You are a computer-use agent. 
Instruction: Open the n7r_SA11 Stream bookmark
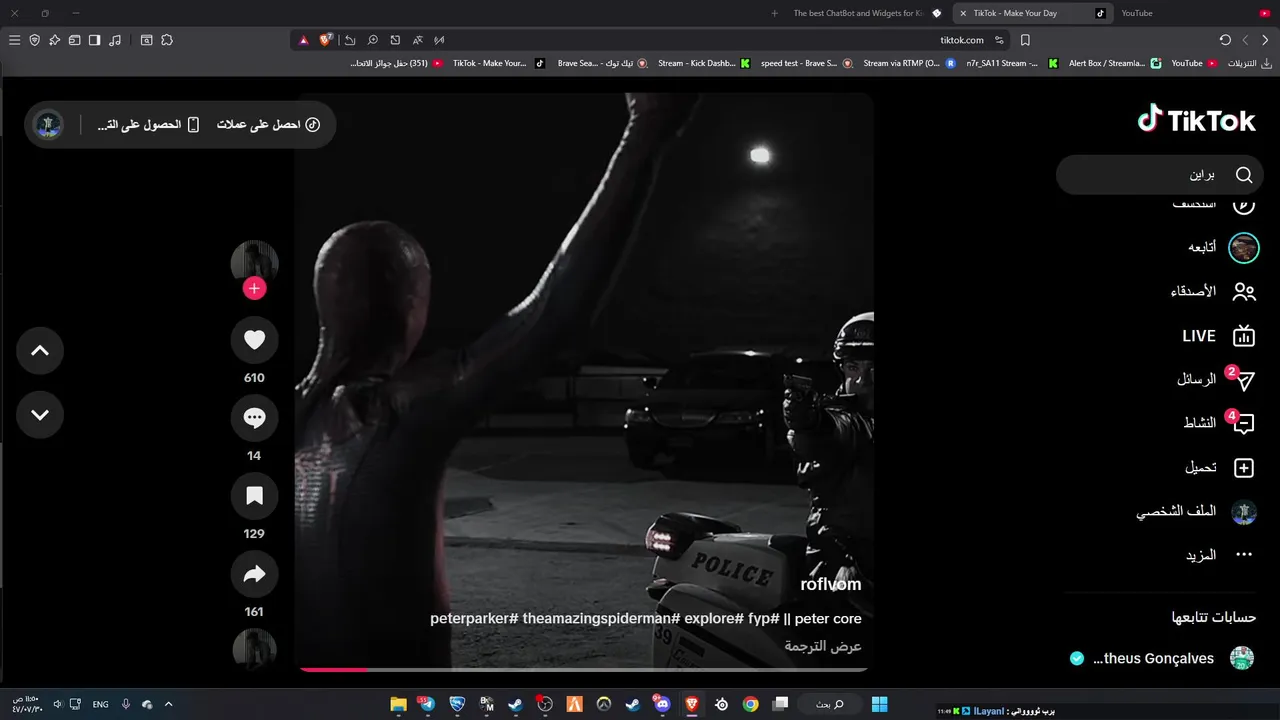[x=1011, y=63]
